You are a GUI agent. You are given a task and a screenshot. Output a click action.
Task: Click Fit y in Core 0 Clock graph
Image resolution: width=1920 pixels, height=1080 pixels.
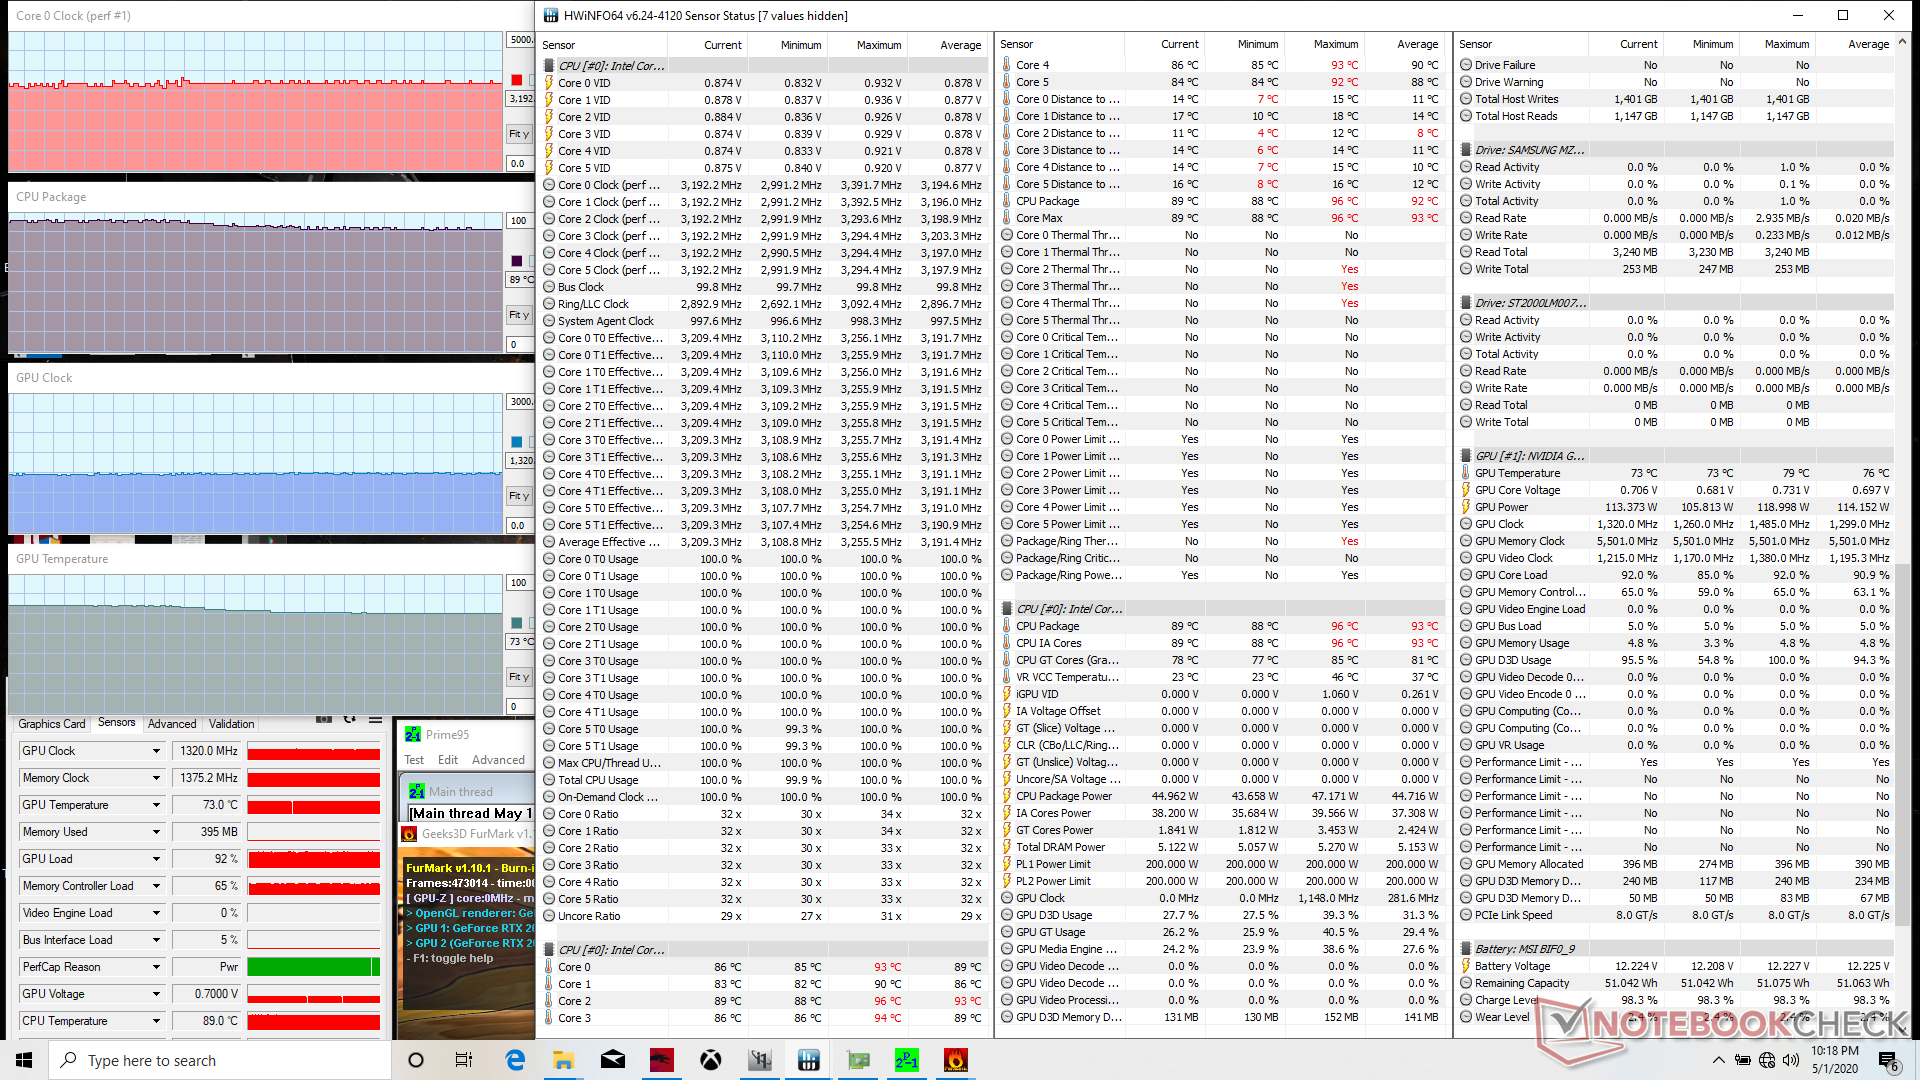coord(519,134)
